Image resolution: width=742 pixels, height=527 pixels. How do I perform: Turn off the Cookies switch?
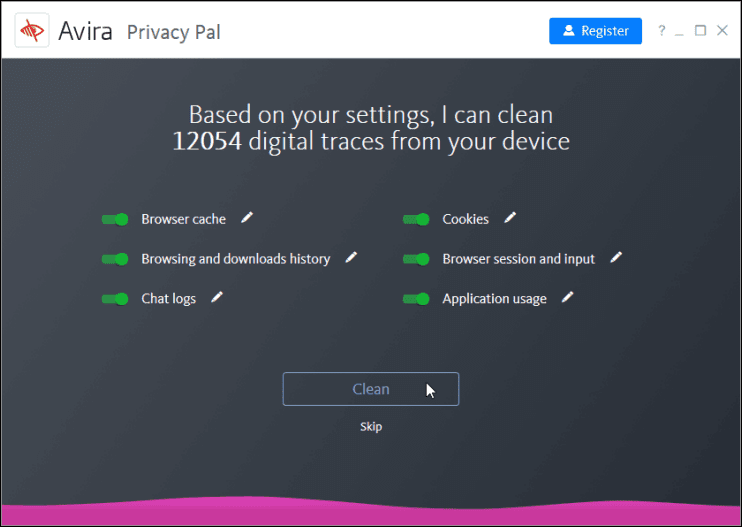pos(416,219)
